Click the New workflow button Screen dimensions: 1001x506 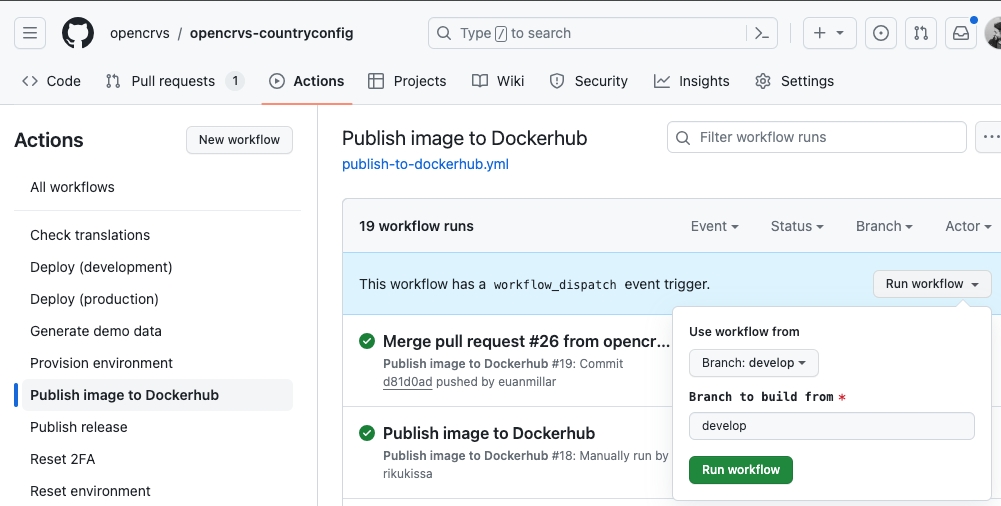pos(239,140)
